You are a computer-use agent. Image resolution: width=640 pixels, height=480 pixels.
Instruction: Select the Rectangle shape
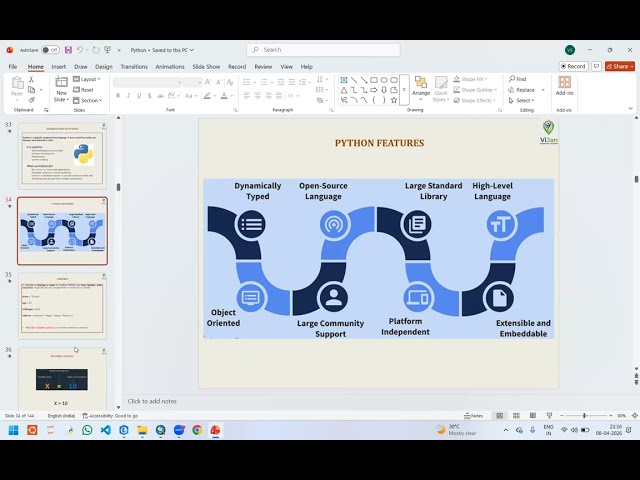374,80
